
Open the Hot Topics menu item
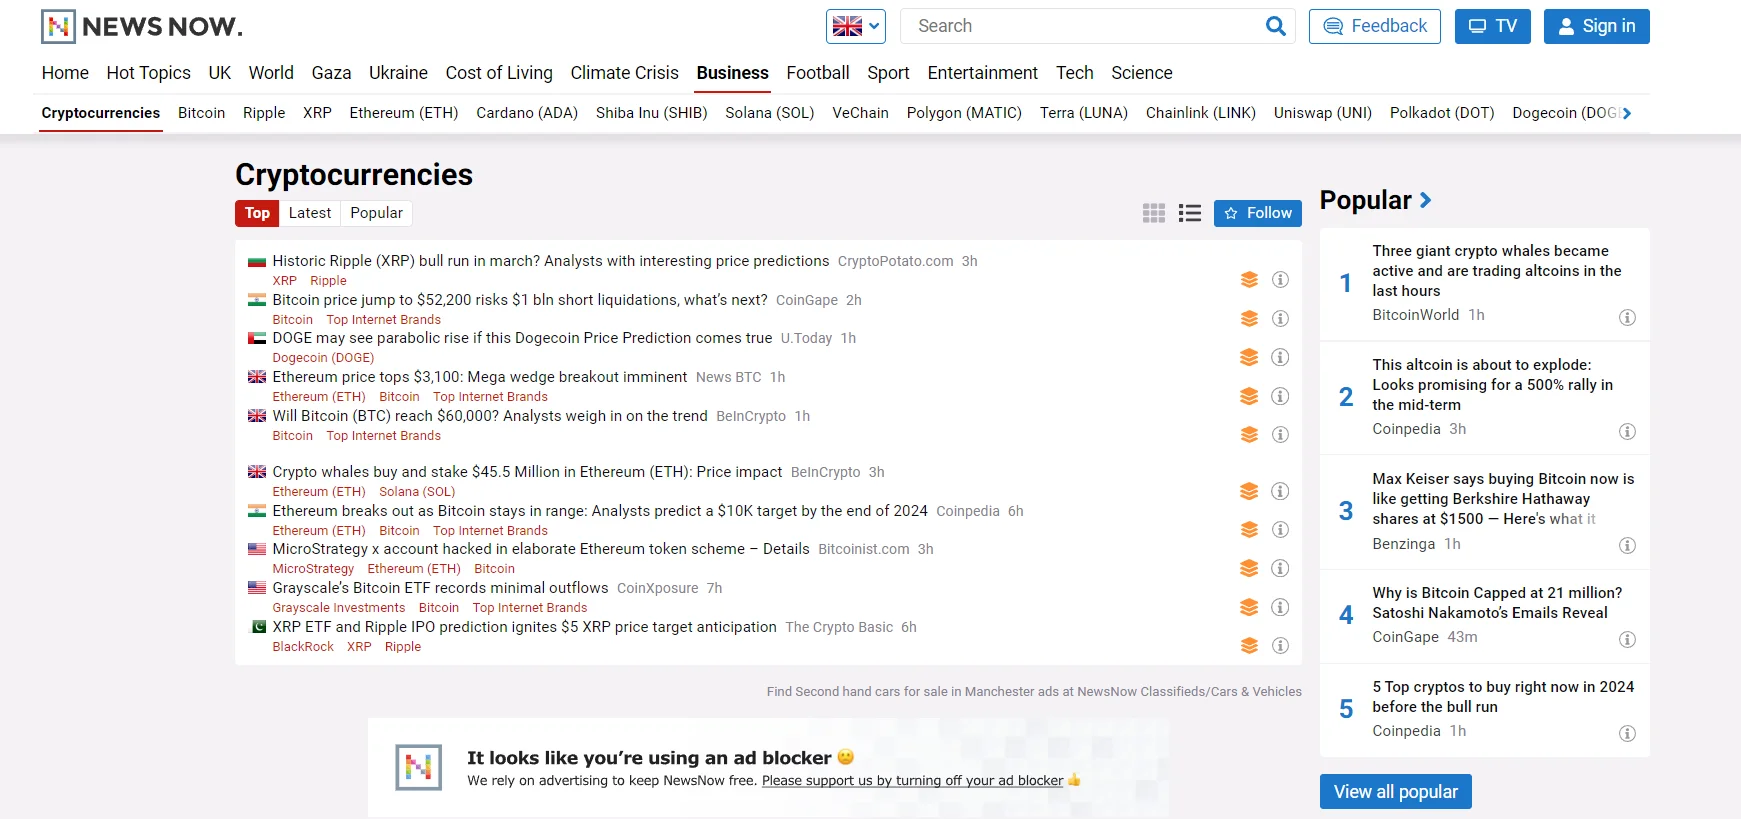148,73
